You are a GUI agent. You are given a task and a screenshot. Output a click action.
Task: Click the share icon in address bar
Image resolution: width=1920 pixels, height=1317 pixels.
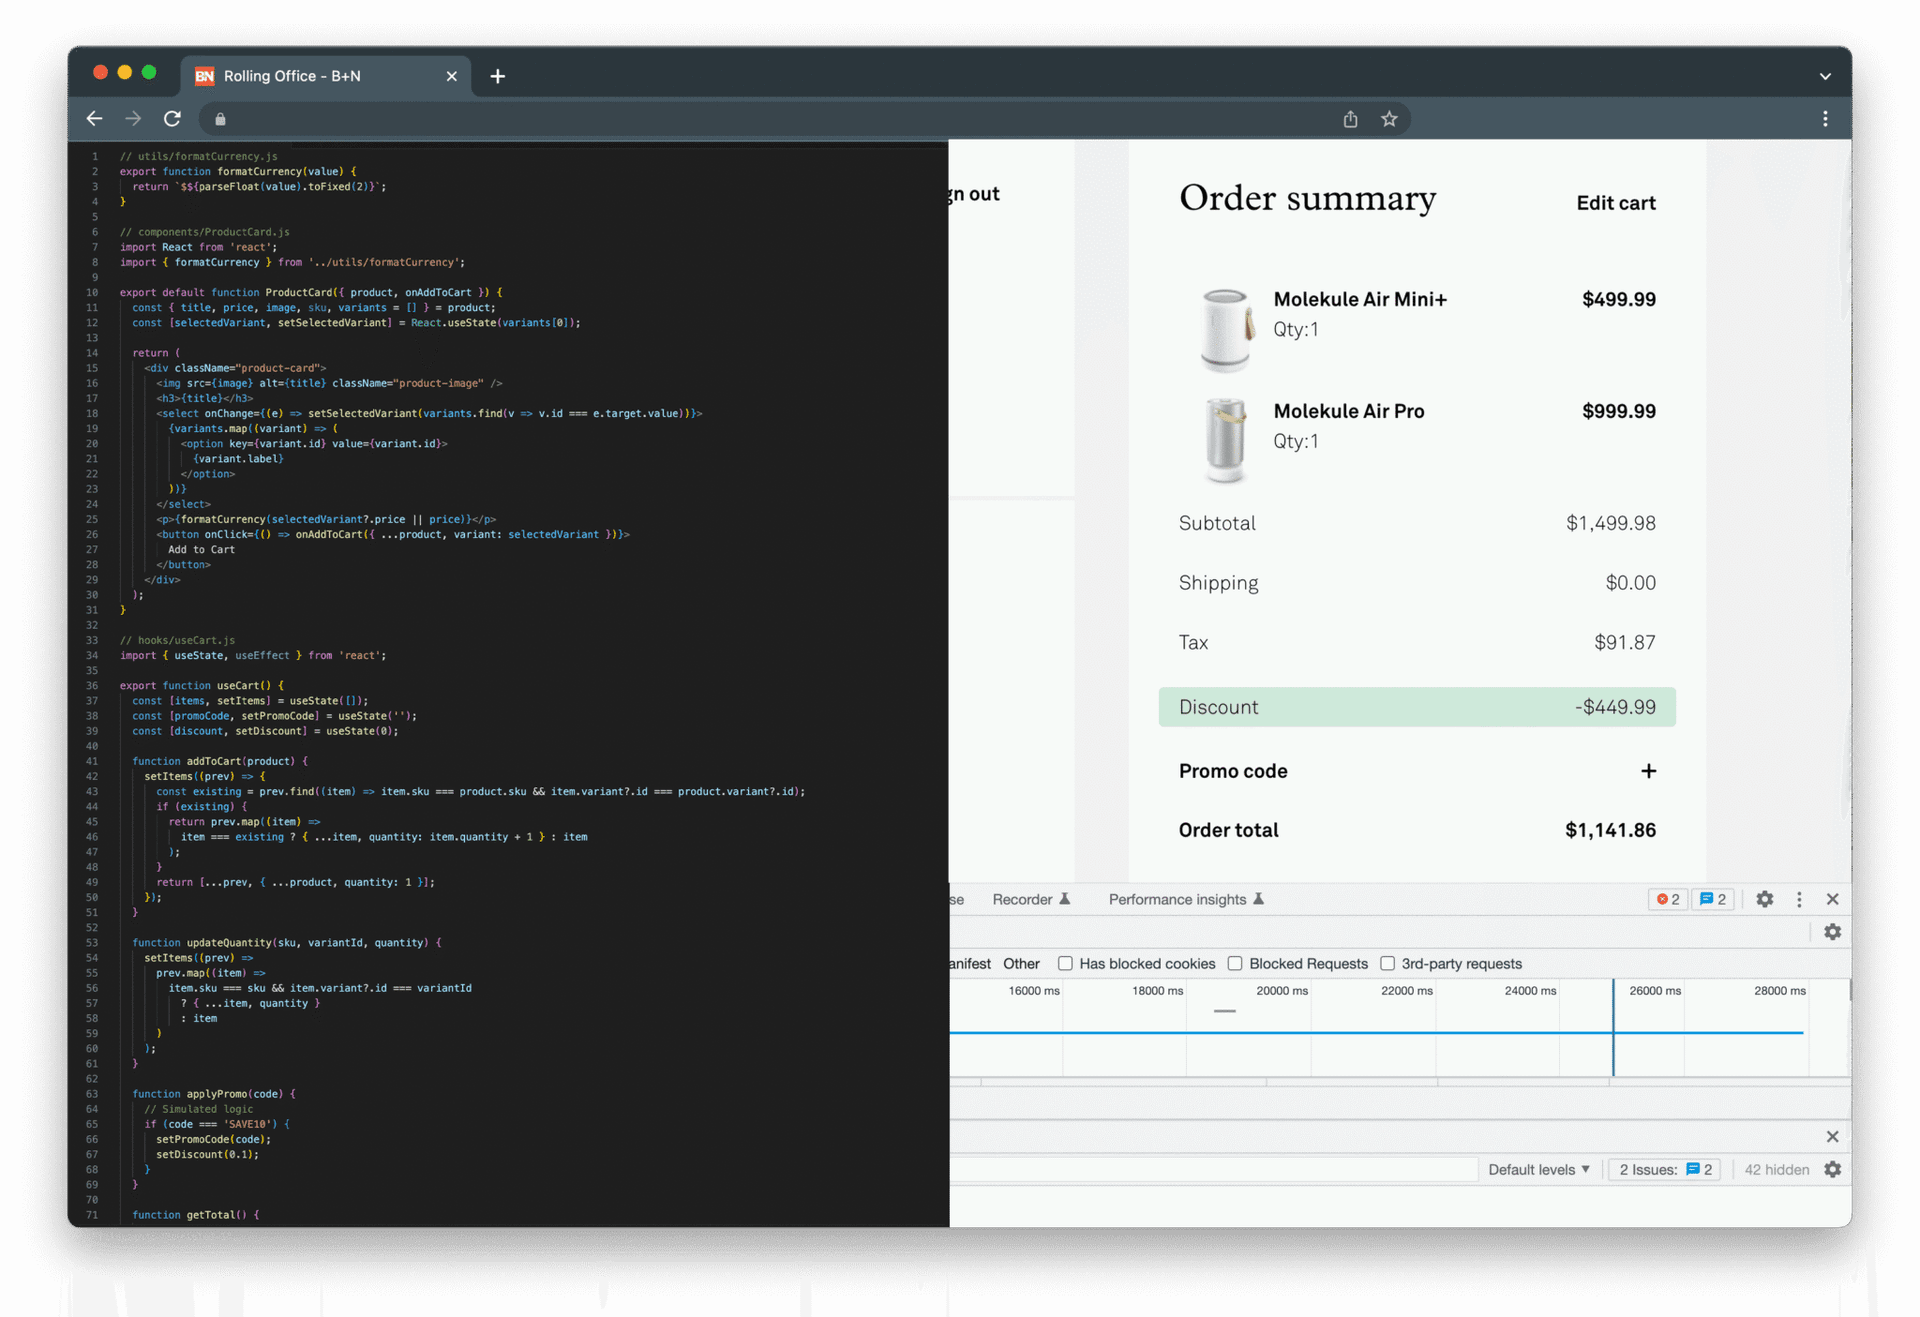(x=1350, y=119)
